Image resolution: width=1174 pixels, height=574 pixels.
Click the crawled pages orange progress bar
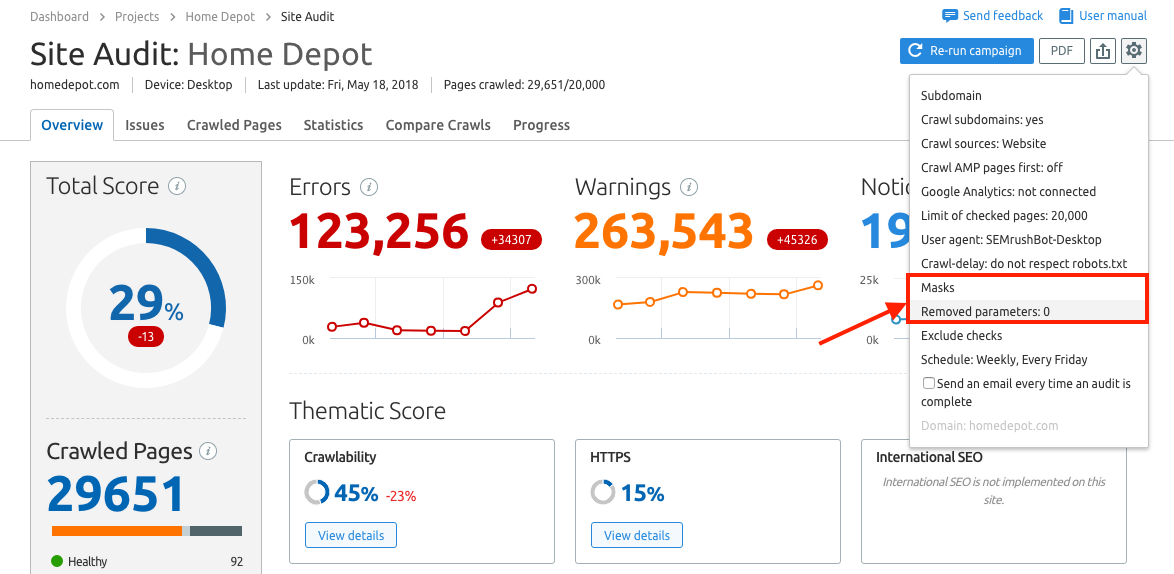(x=116, y=530)
